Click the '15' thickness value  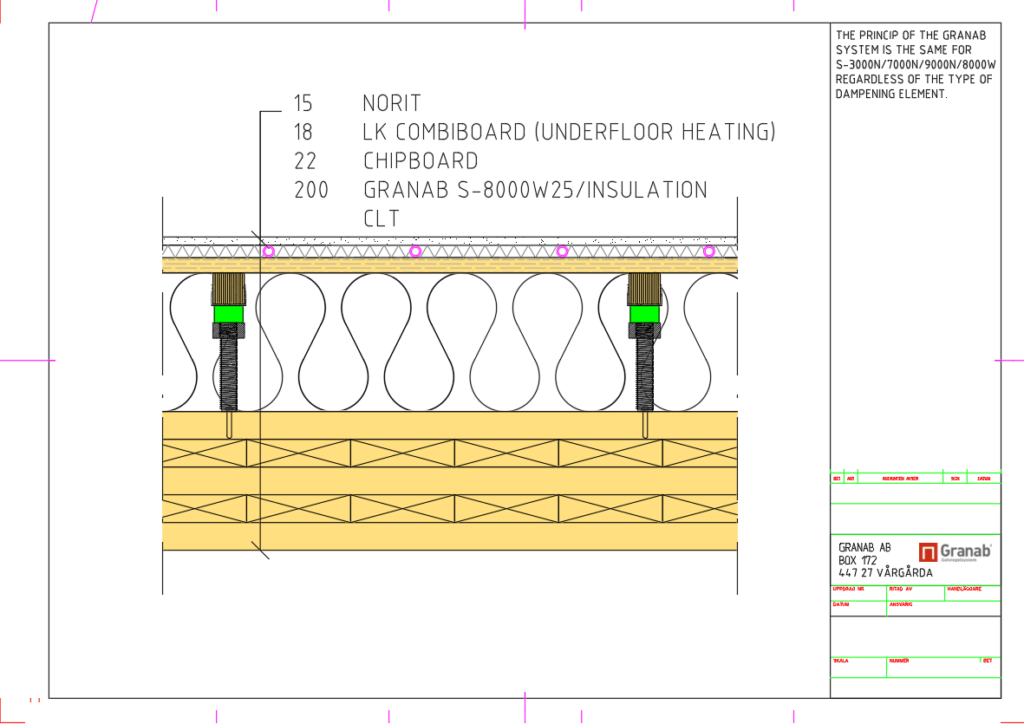click(303, 103)
